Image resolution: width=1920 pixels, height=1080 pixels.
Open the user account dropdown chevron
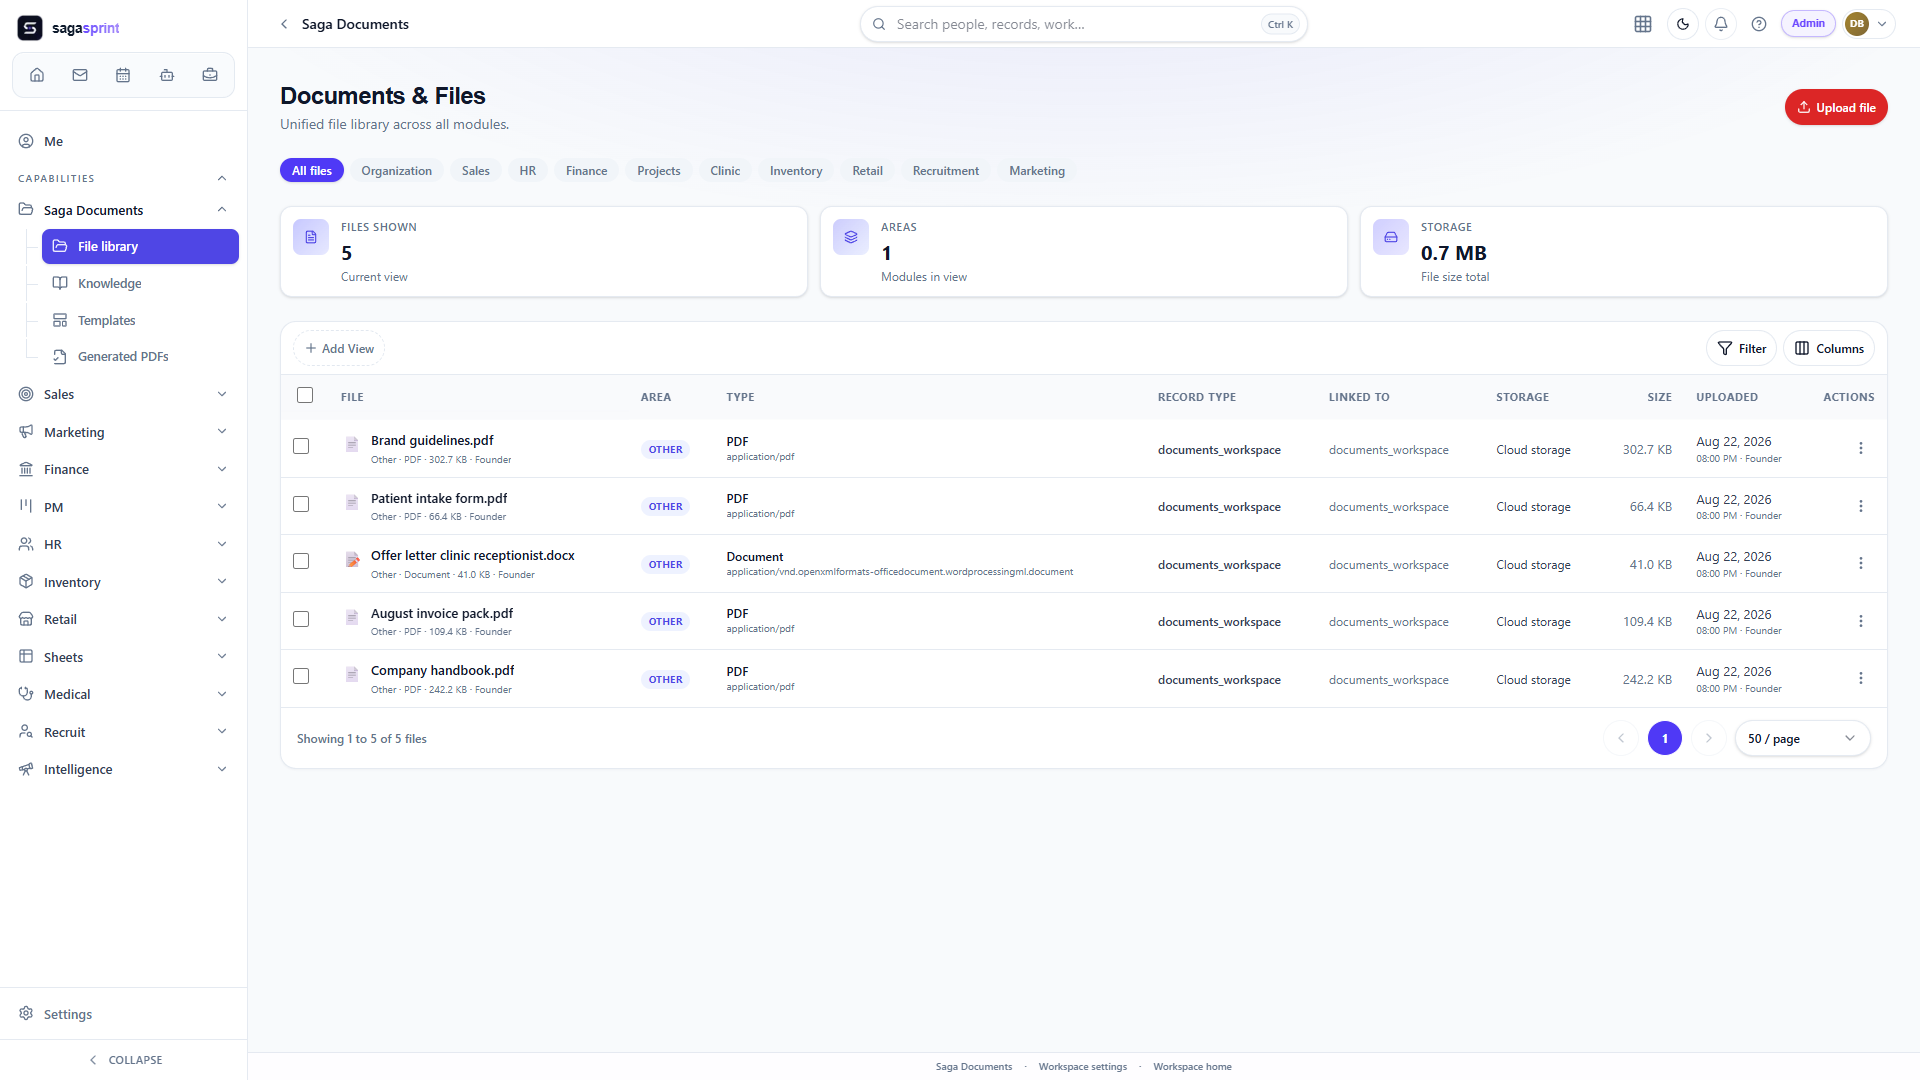click(1882, 24)
